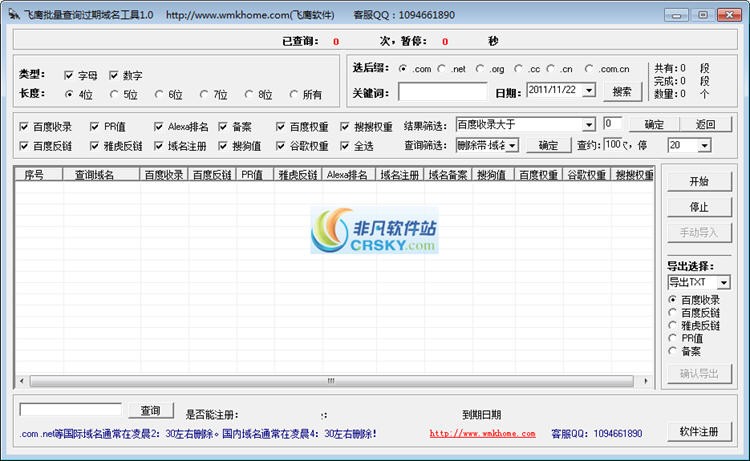Click the horizontal scrollbar thumb of table
This screenshot has height=461, width=750.
pos(331,381)
